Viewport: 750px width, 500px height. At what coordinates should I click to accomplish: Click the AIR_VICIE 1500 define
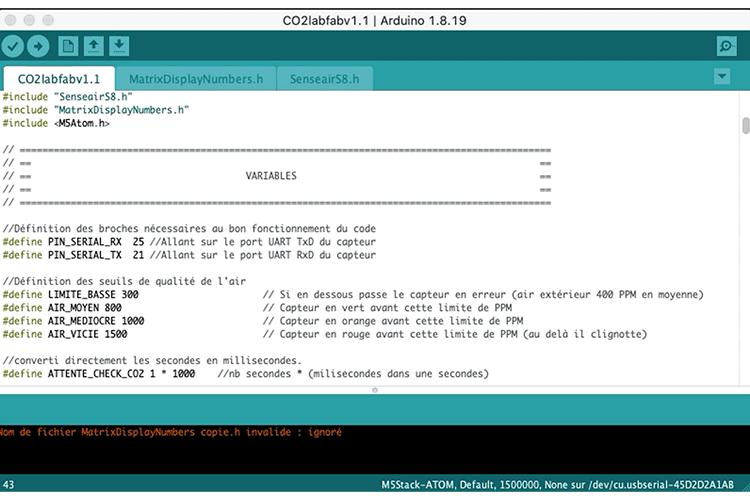coord(65,334)
